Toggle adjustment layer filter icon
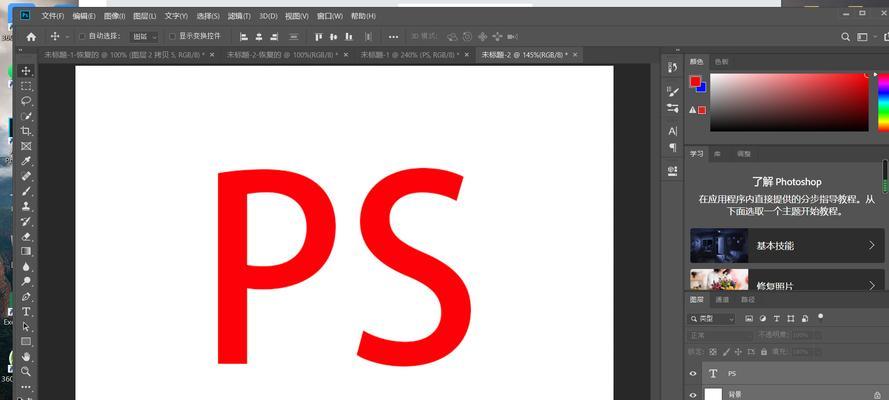The image size is (889, 400). tap(763, 319)
